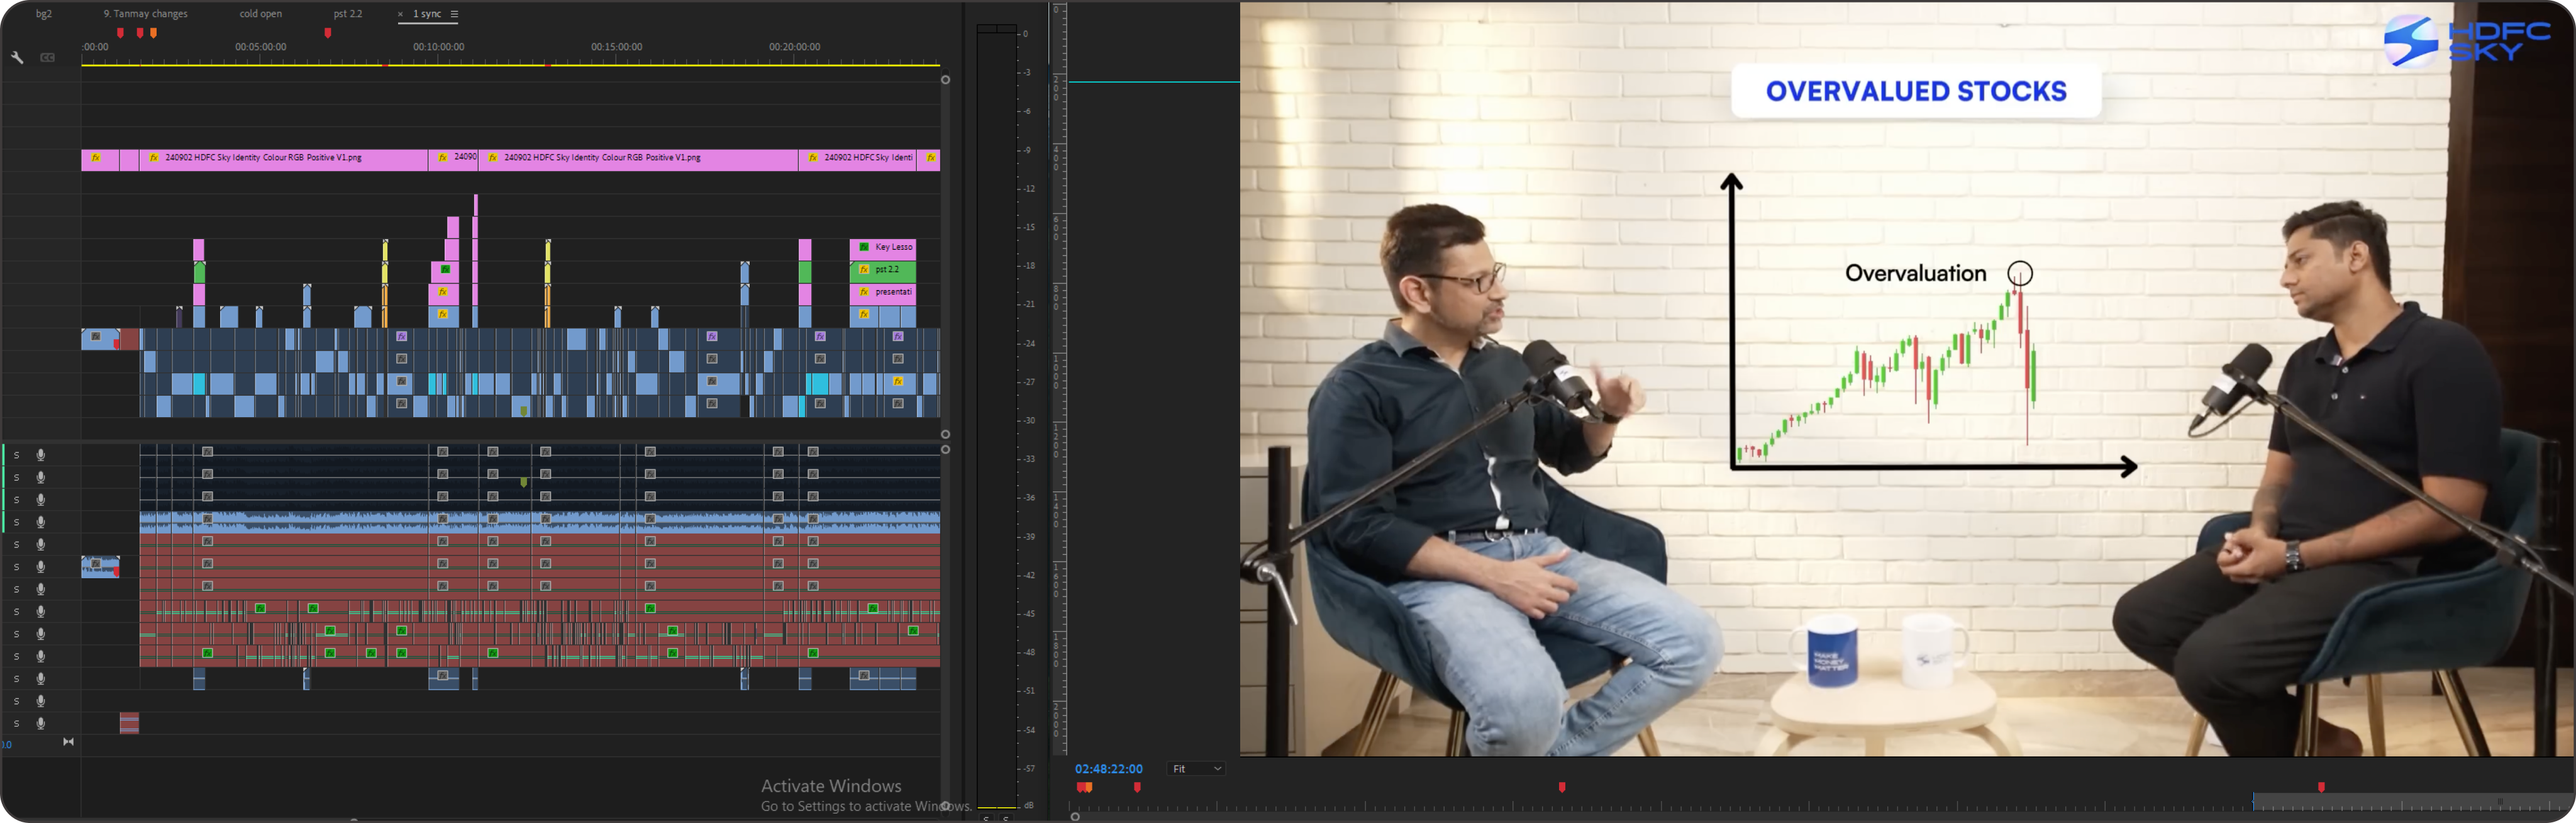This screenshot has height=823, width=2576.
Task: Select the 1 sync sequence tab
Action: (x=427, y=14)
